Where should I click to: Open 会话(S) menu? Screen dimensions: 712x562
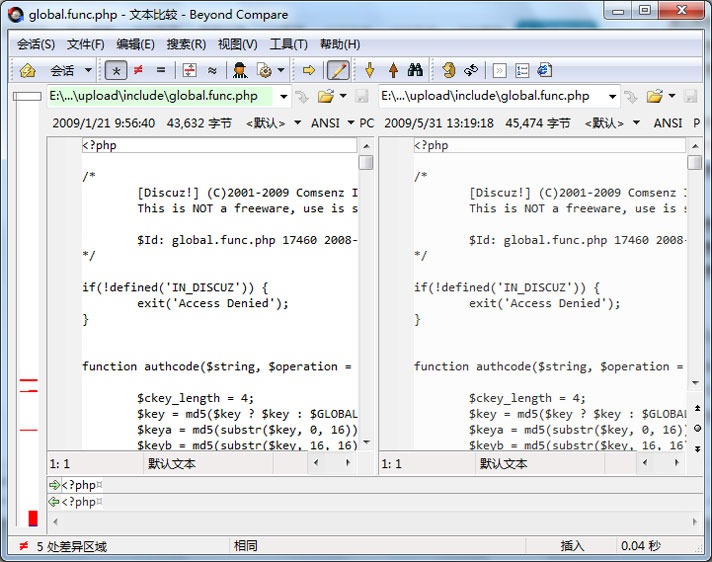pos(36,44)
